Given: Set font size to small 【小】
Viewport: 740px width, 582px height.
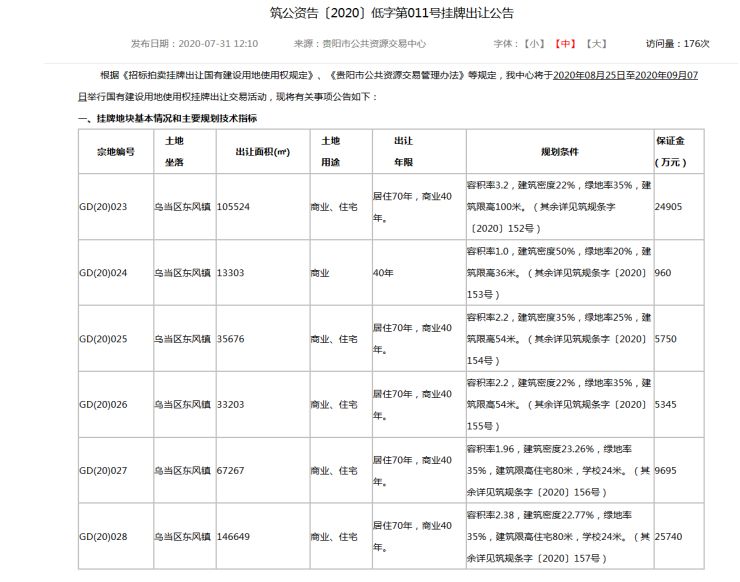Looking at the screenshot, I should point(534,44).
